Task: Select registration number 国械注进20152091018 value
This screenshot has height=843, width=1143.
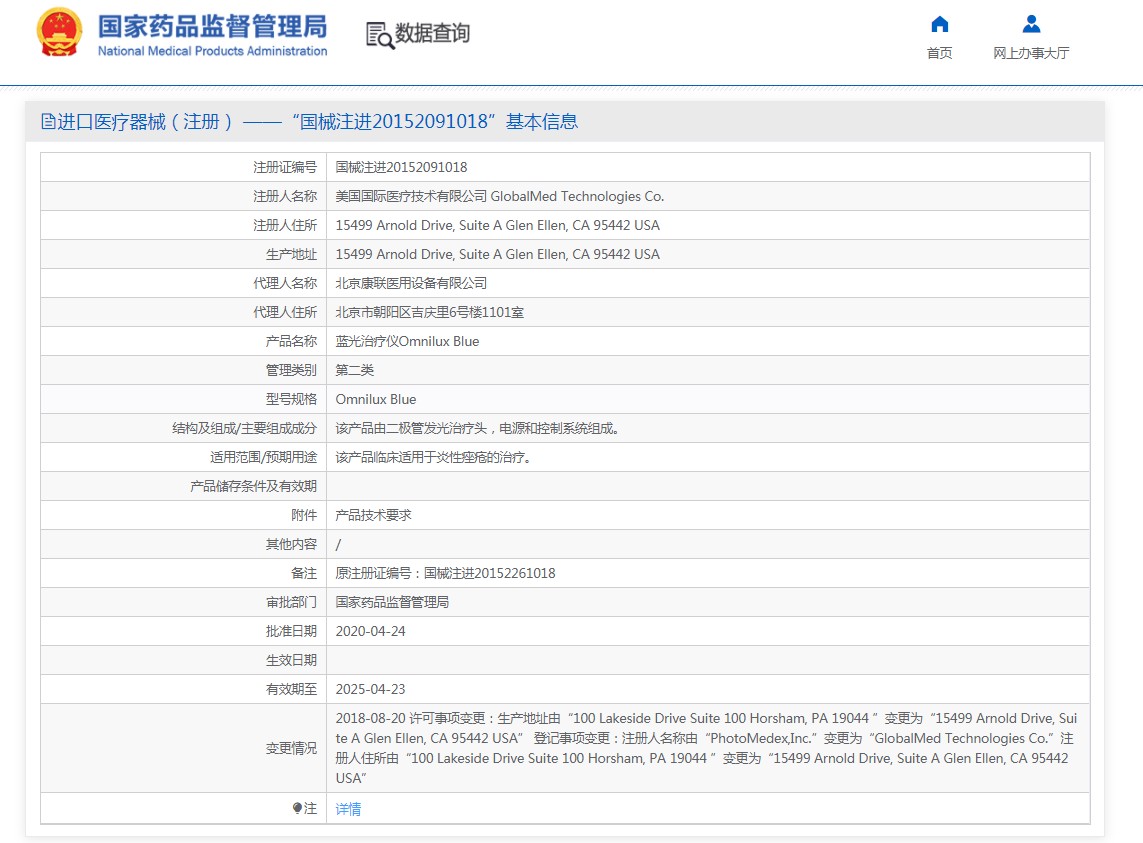Action: [402, 167]
